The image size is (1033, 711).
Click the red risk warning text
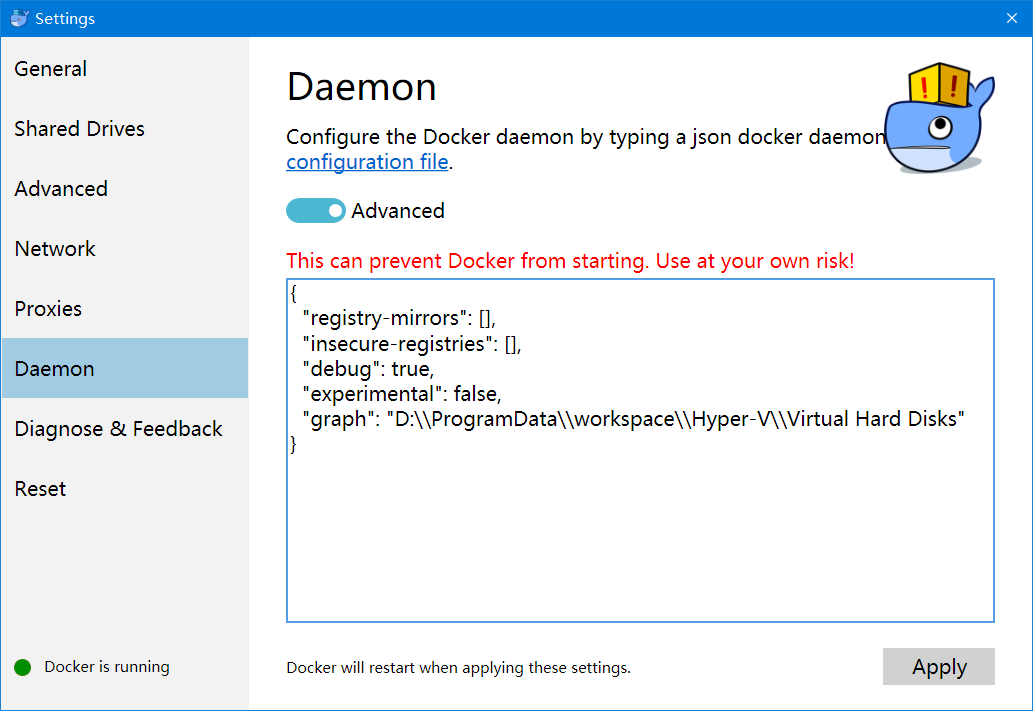[x=570, y=261]
